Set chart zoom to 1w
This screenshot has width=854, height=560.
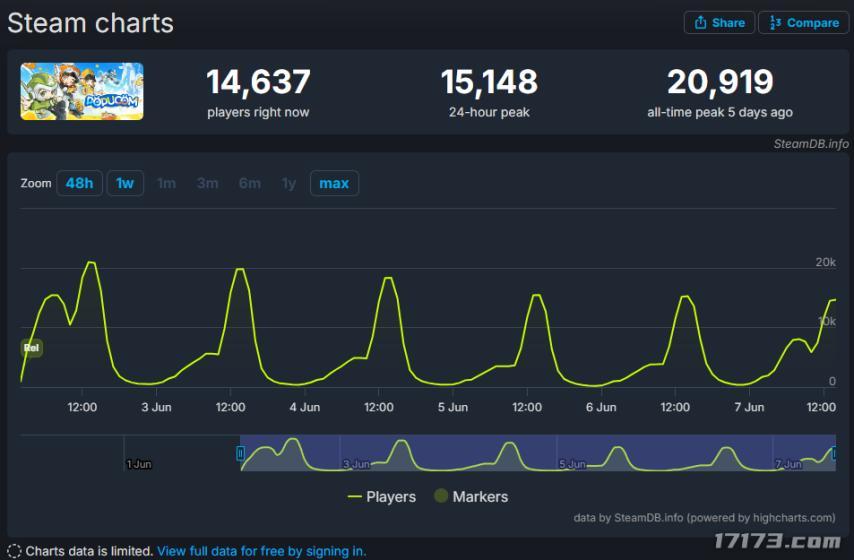point(125,183)
